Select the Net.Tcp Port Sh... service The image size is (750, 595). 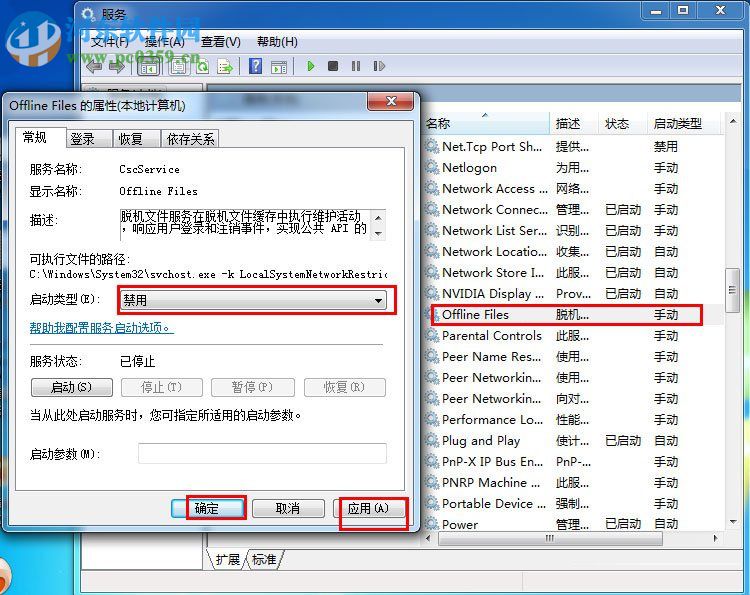point(573,146)
